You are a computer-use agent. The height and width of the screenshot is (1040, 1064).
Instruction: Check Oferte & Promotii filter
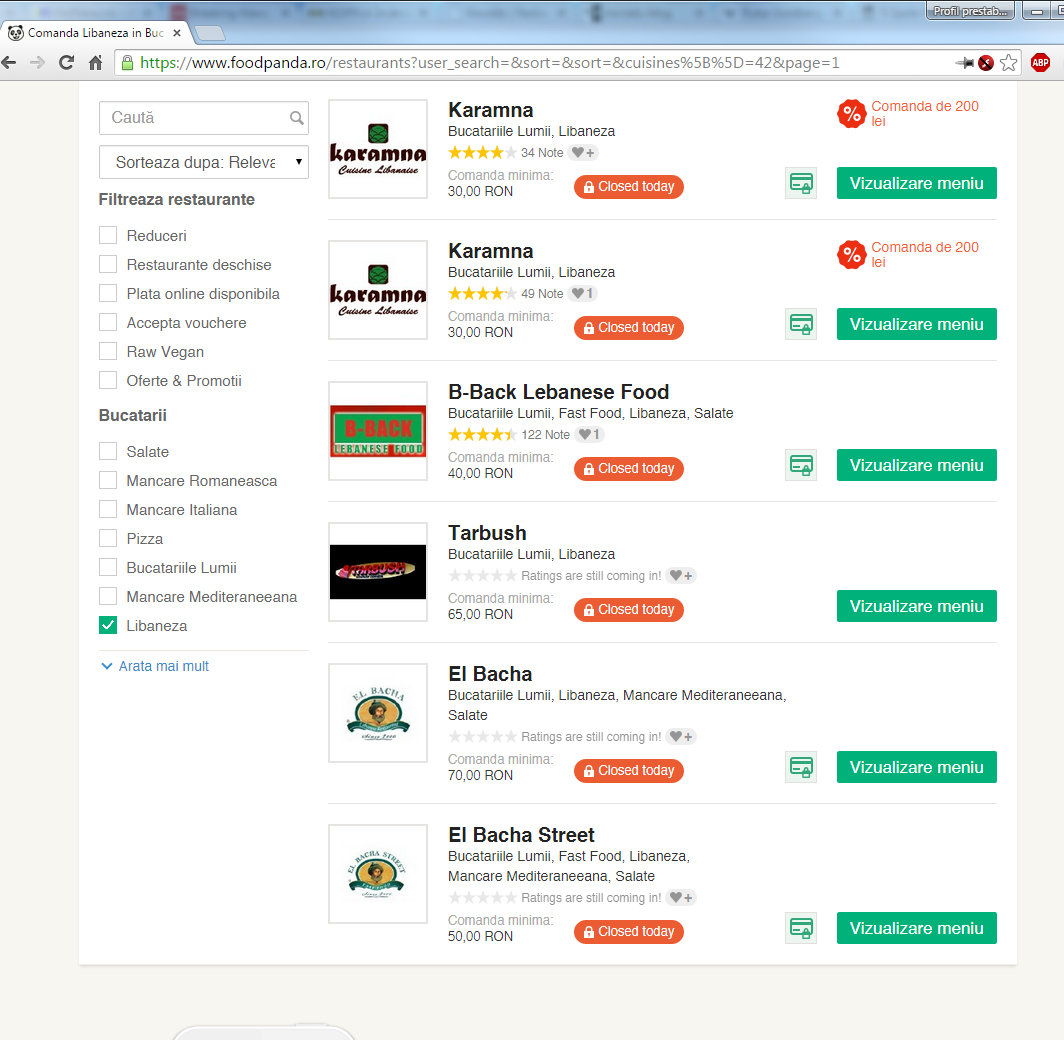[108, 381]
